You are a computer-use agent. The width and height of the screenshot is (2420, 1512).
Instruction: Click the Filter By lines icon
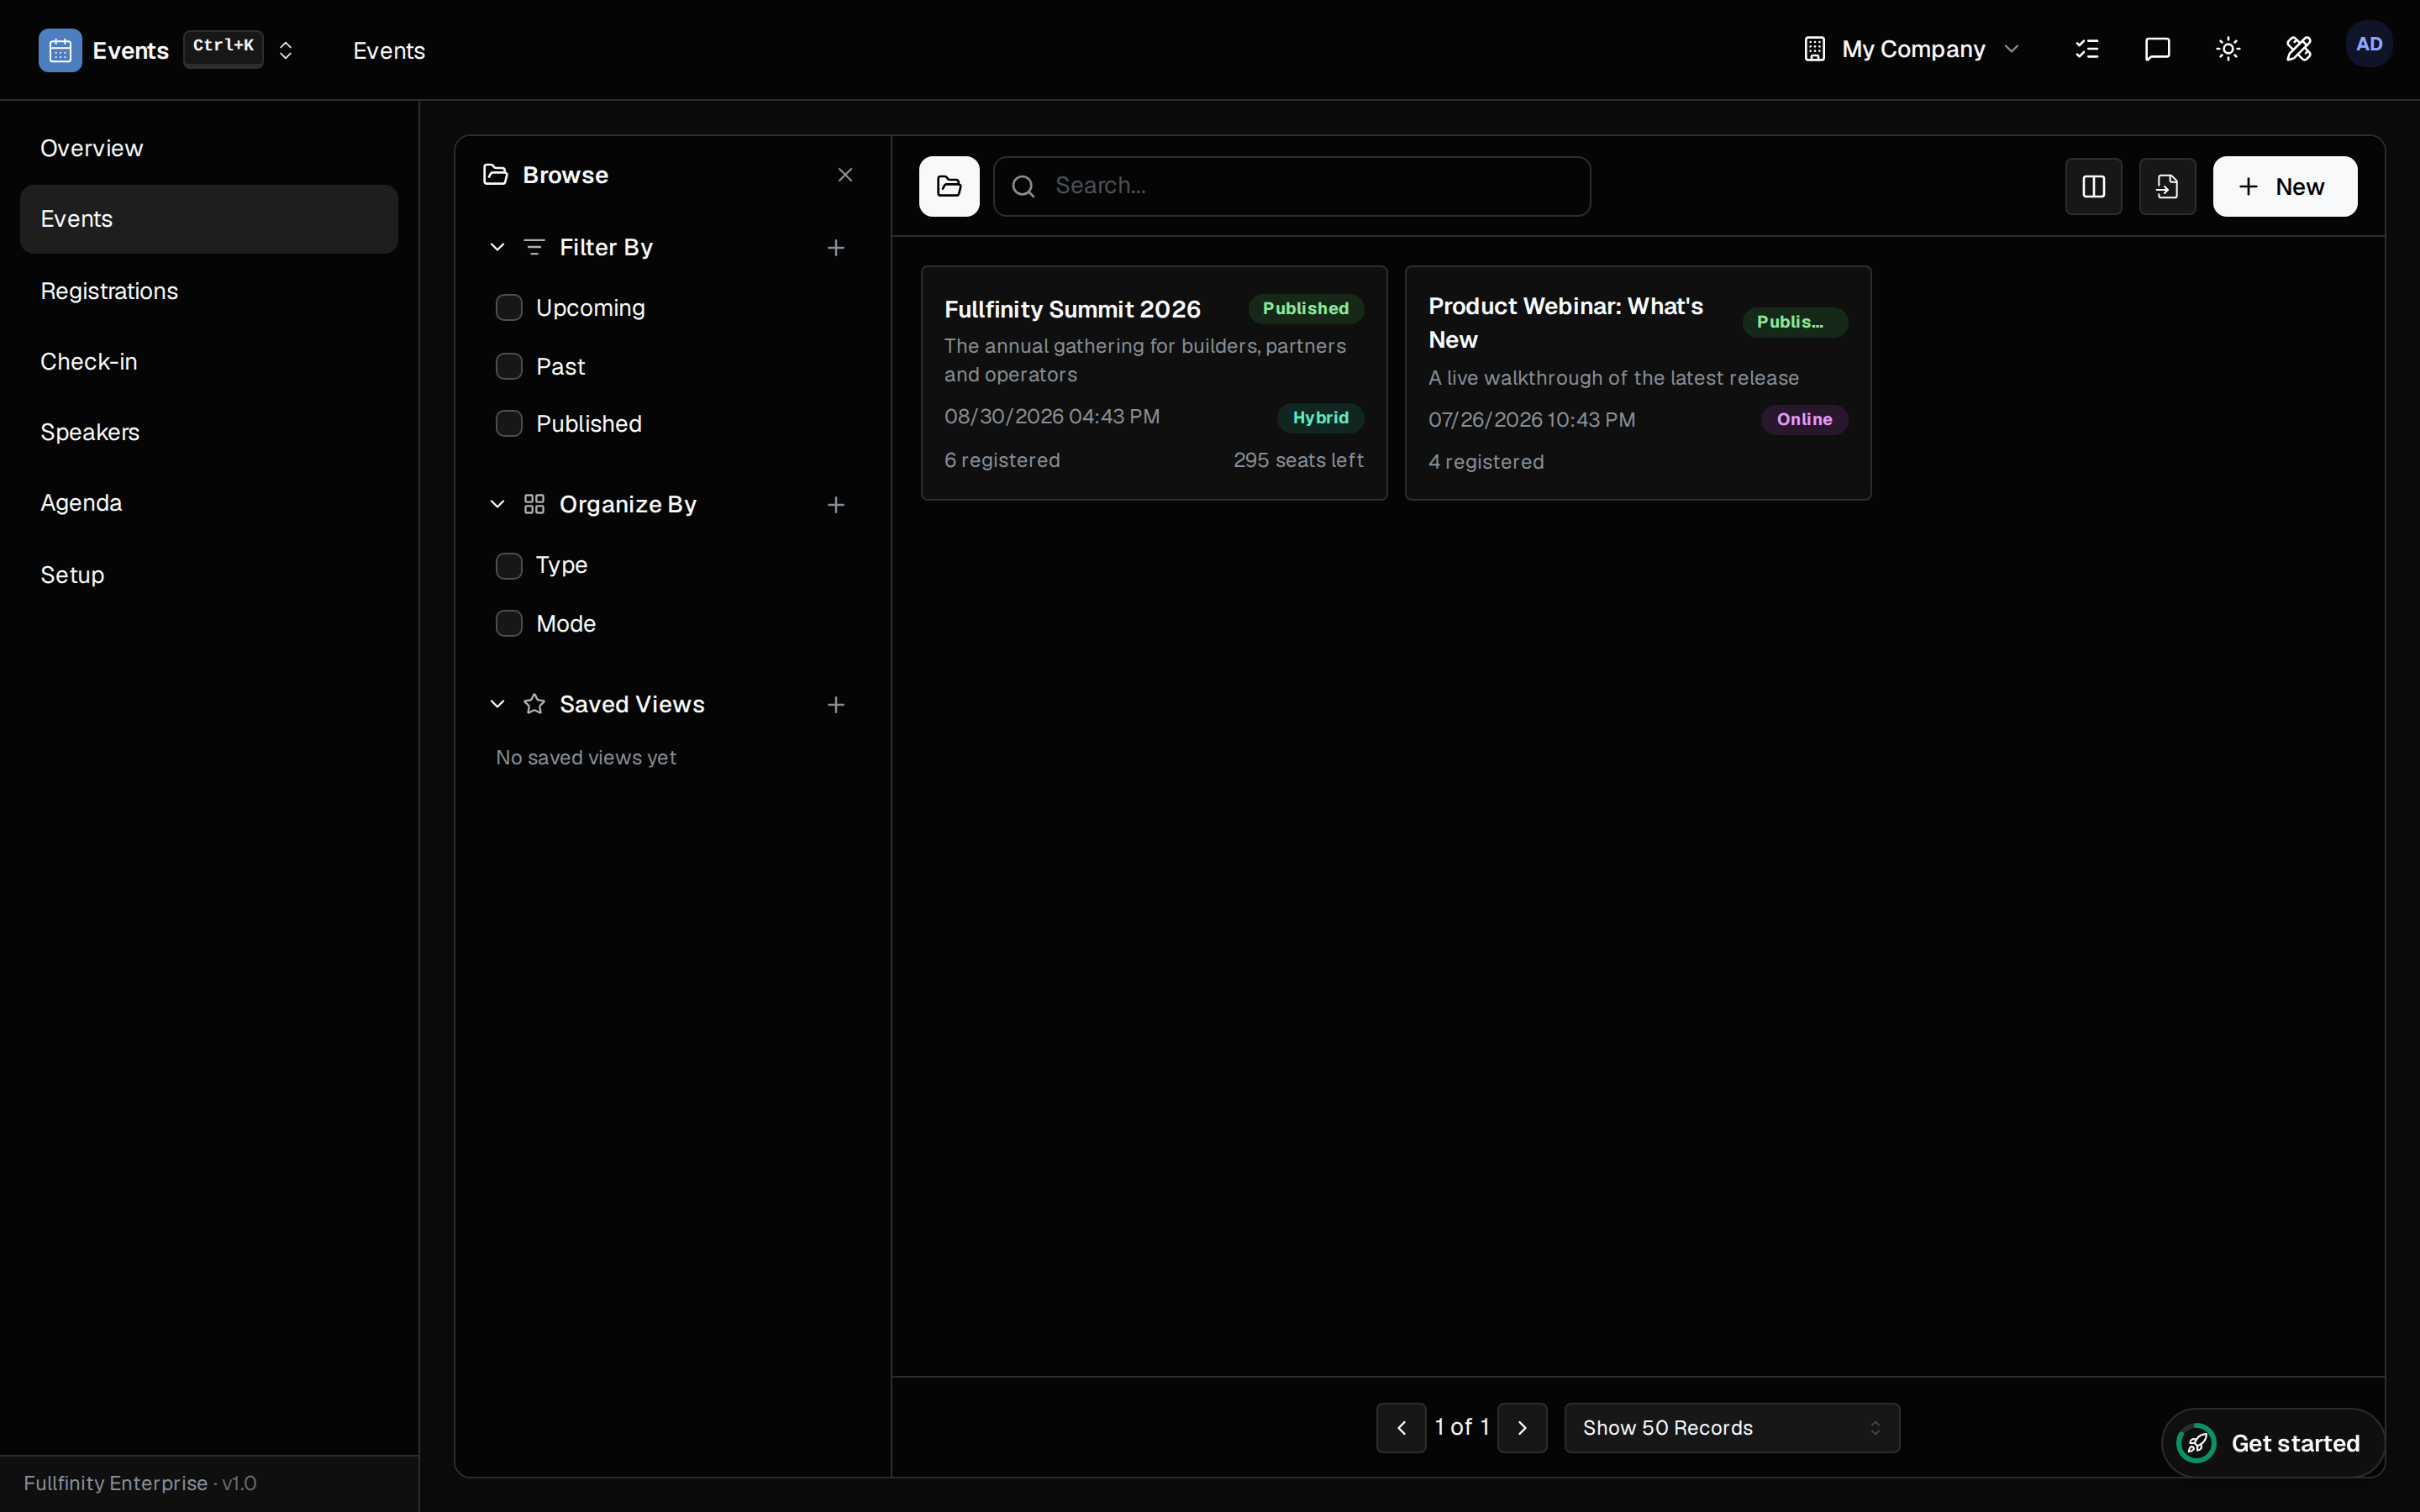coord(534,247)
